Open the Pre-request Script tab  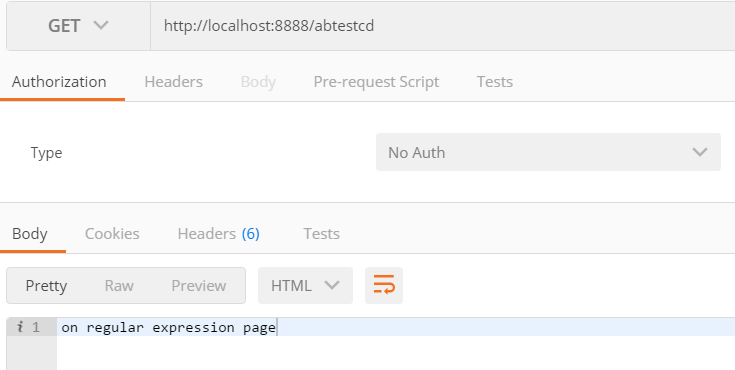coord(376,82)
